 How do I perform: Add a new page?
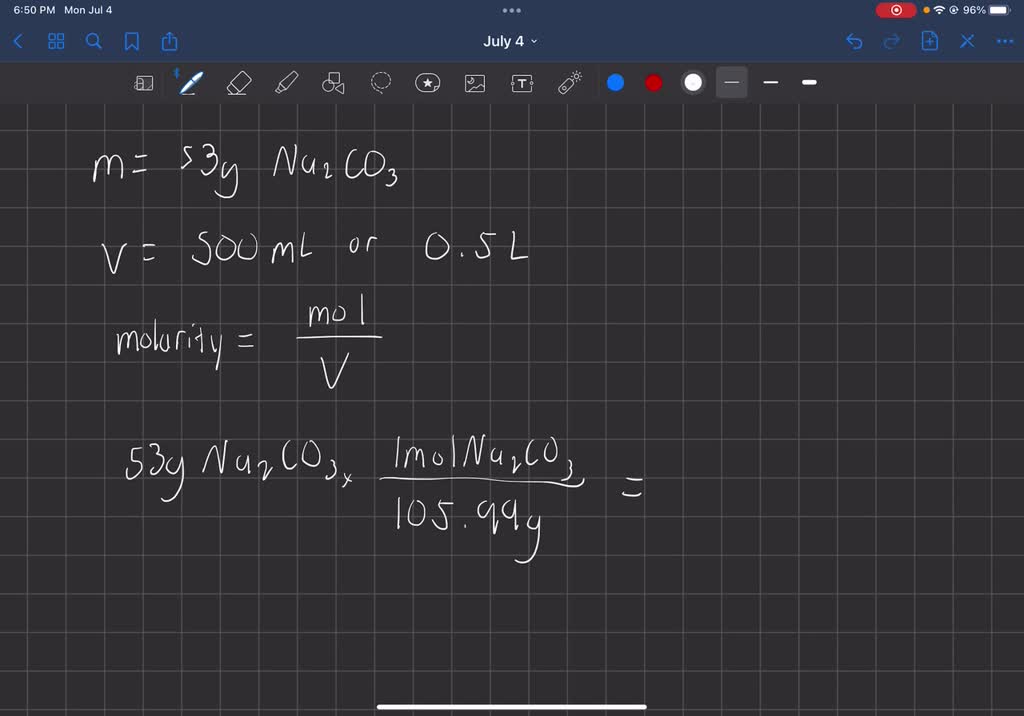(929, 41)
